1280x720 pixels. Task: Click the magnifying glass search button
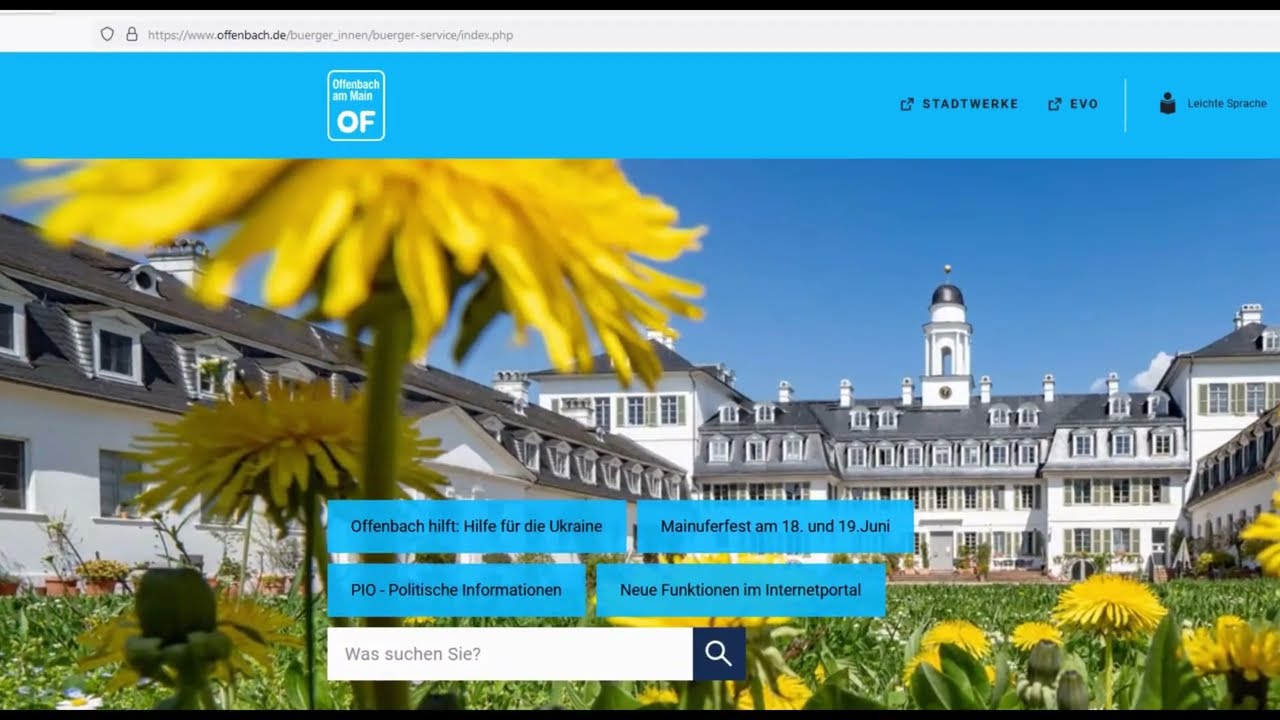719,654
